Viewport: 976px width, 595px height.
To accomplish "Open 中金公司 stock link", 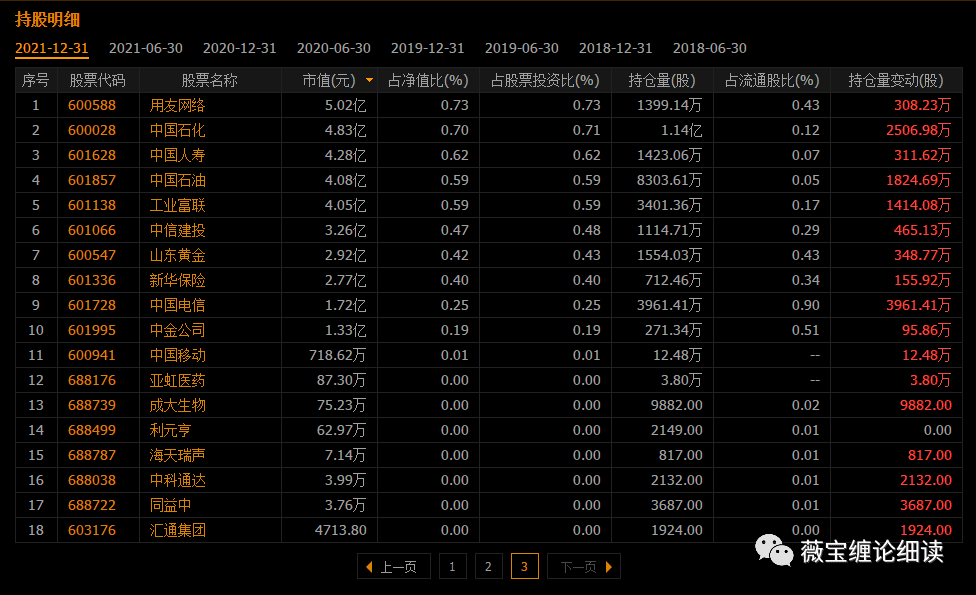I will click(x=177, y=330).
